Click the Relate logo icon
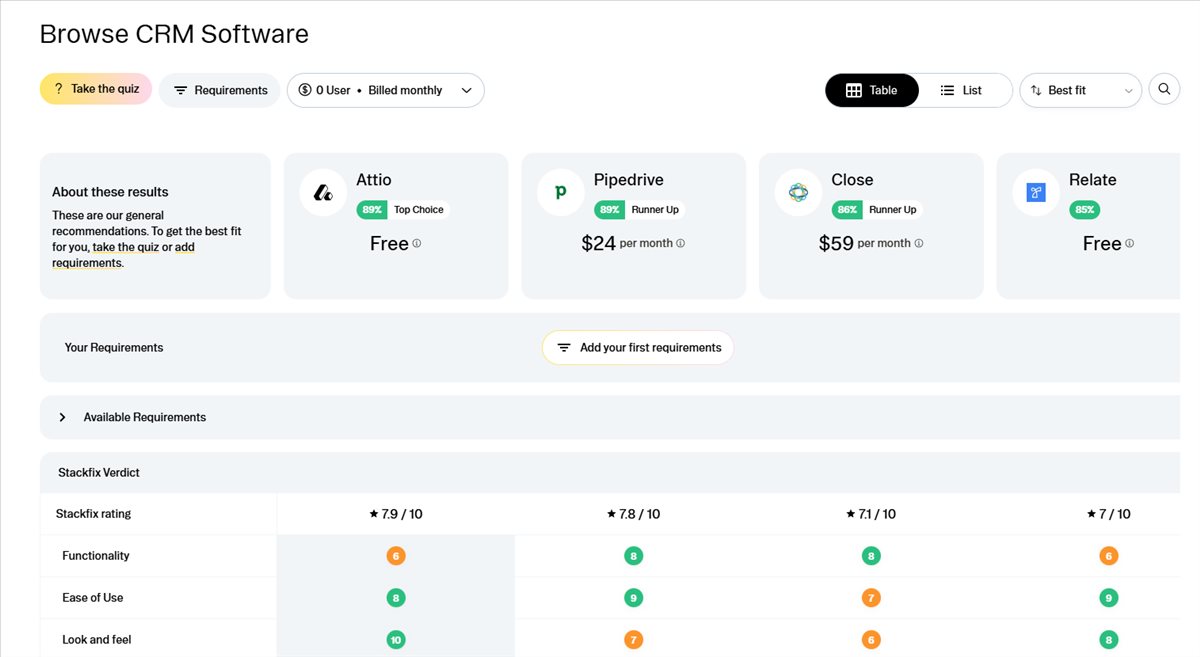 click(1036, 192)
